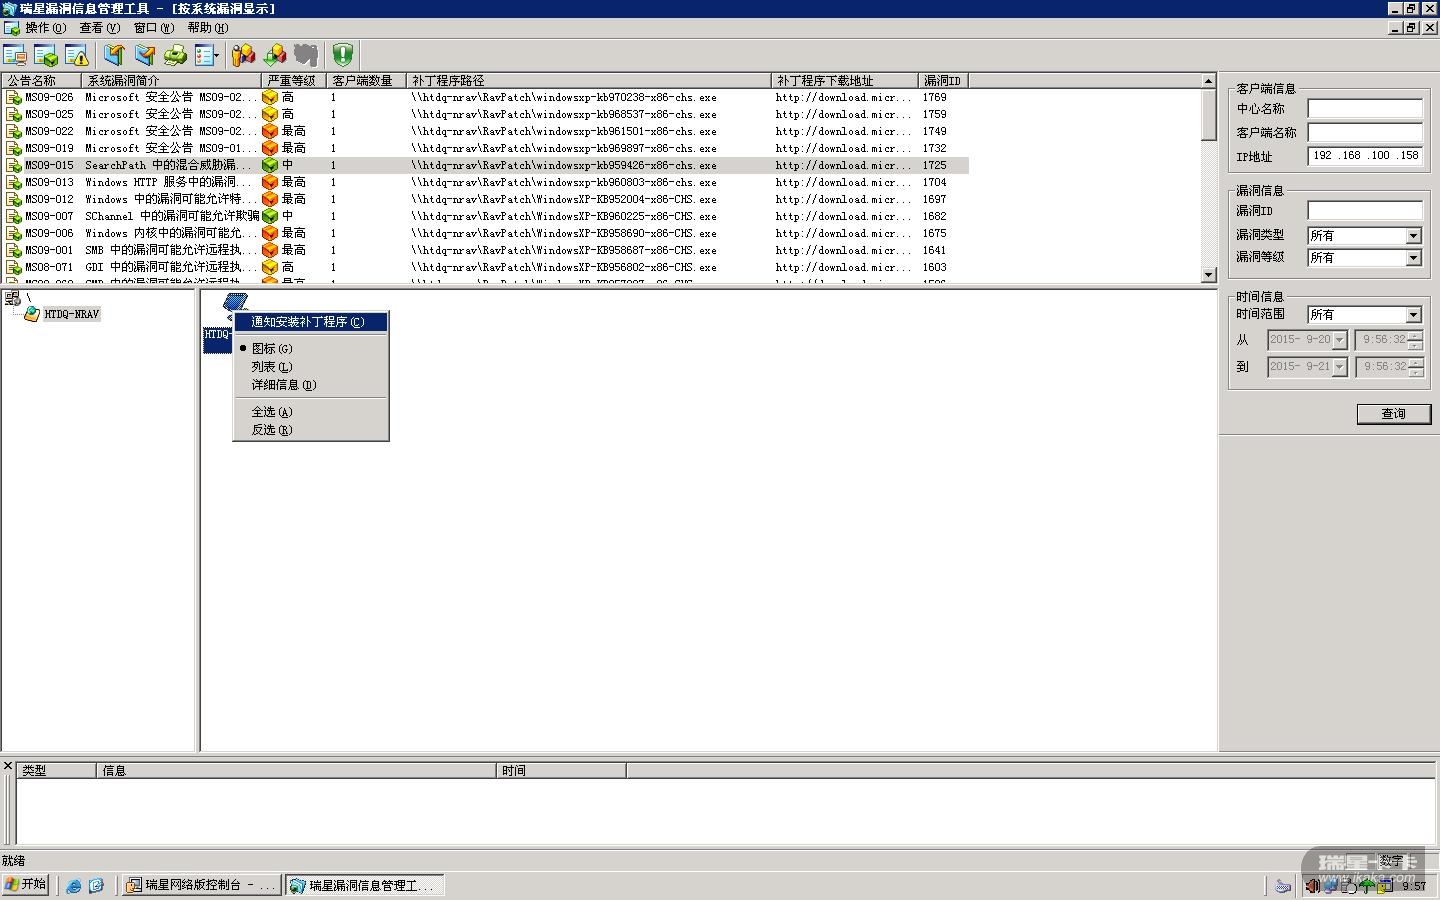This screenshot has width=1440, height=900.
Task: Open the 时间范围 dropdown
Action: 1413,315
